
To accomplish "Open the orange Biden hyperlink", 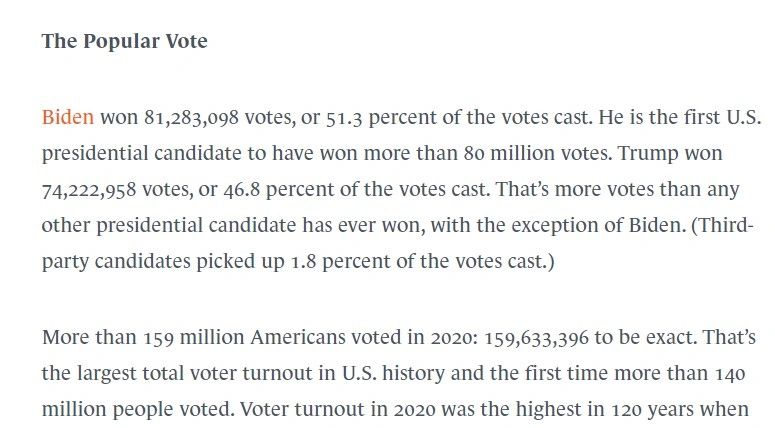I will pyautogui.click(x=68, y=117).
